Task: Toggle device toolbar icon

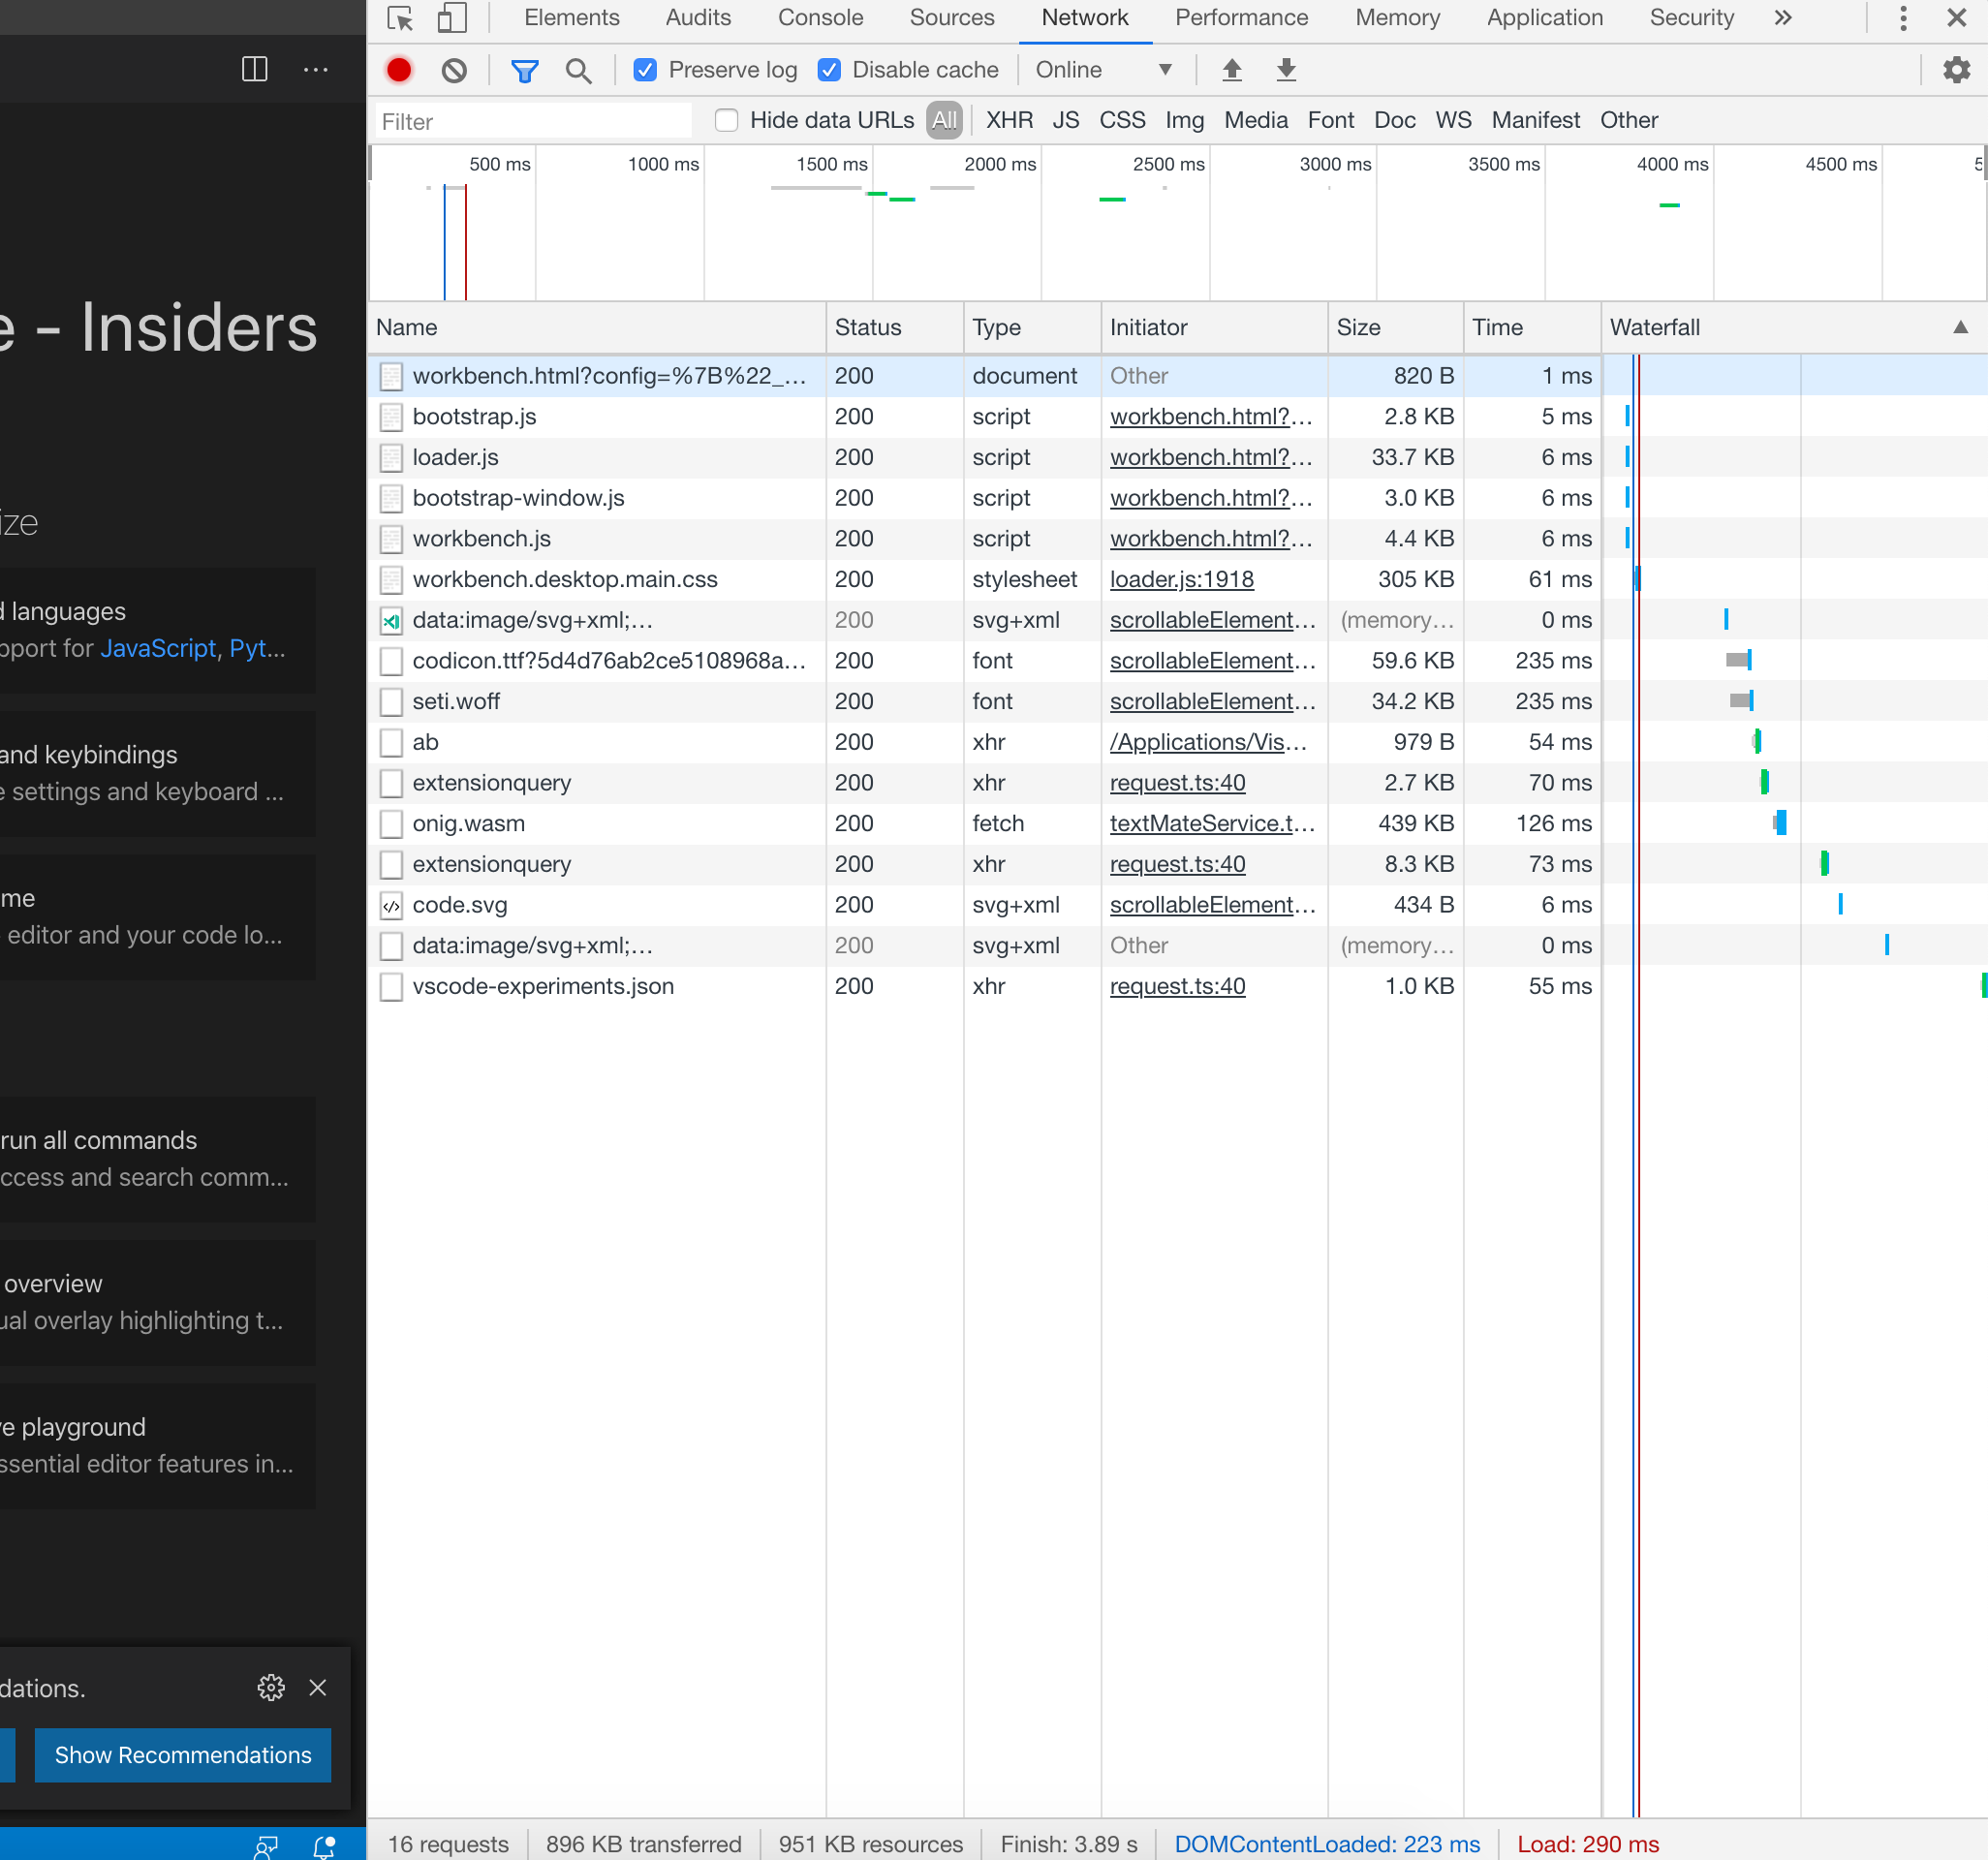Action: tap(453, 18)
